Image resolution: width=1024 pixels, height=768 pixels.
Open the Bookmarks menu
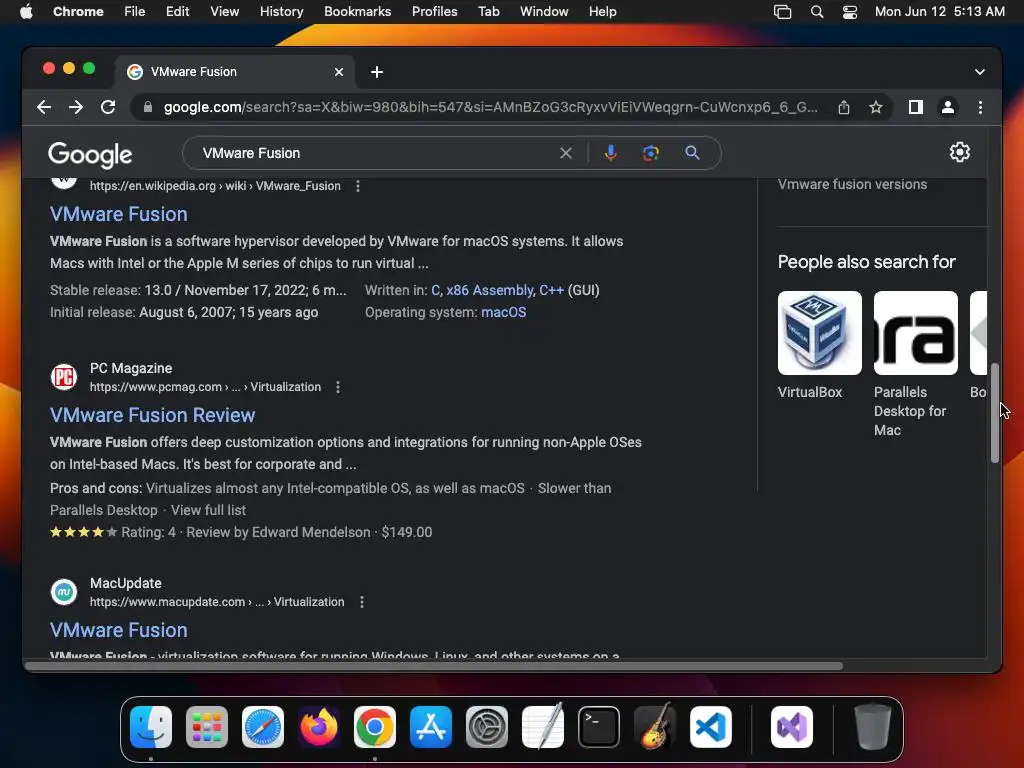(x=357, y=12)
